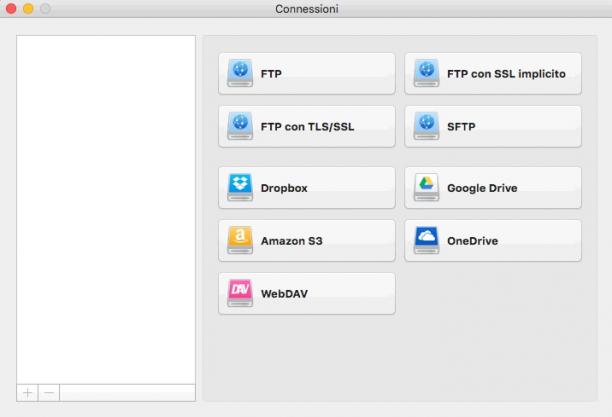612x417 pixels.
Task: Choose the Google Drive text label
Action: (482, 188)
